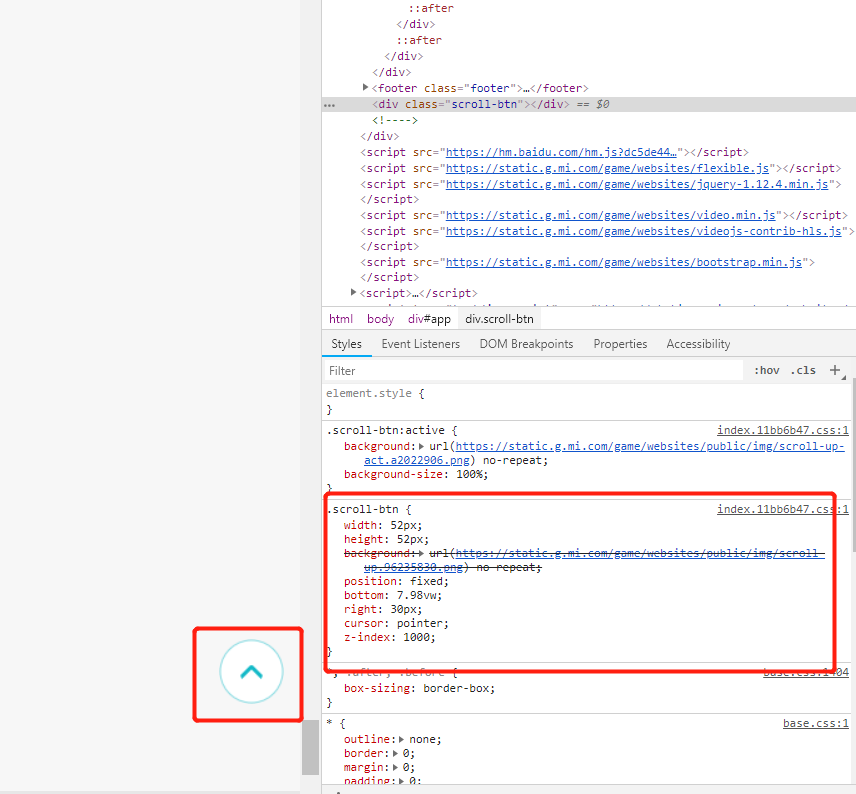Expand the border shorthand property
The height and width of the screenshot is (794, 856).
click(395, 753)
